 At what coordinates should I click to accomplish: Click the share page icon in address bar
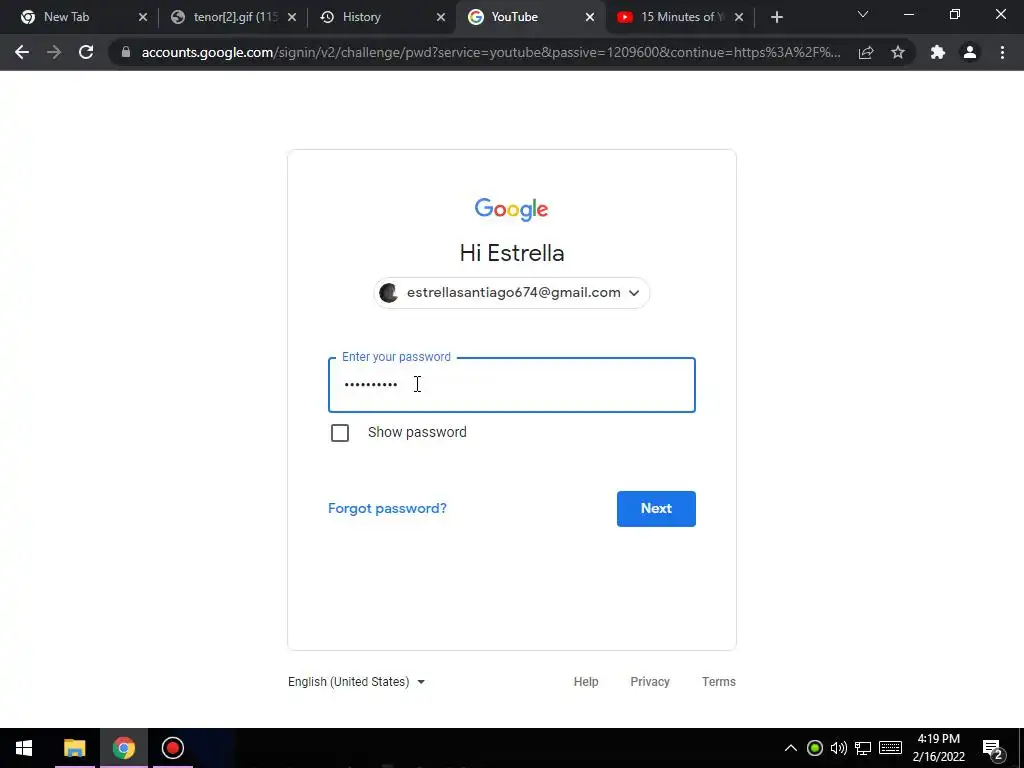click(866, 52)
